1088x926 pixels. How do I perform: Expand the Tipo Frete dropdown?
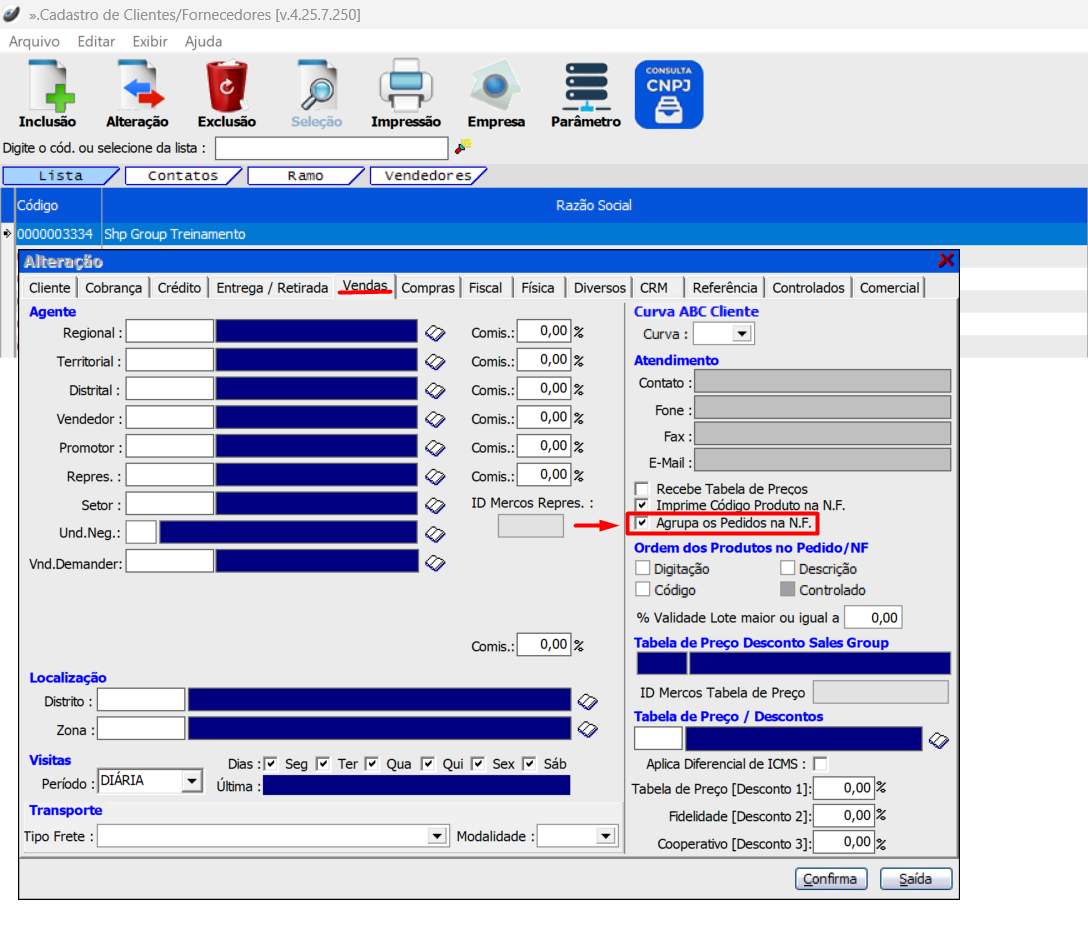pyautogui.click(x=437, y=836)
